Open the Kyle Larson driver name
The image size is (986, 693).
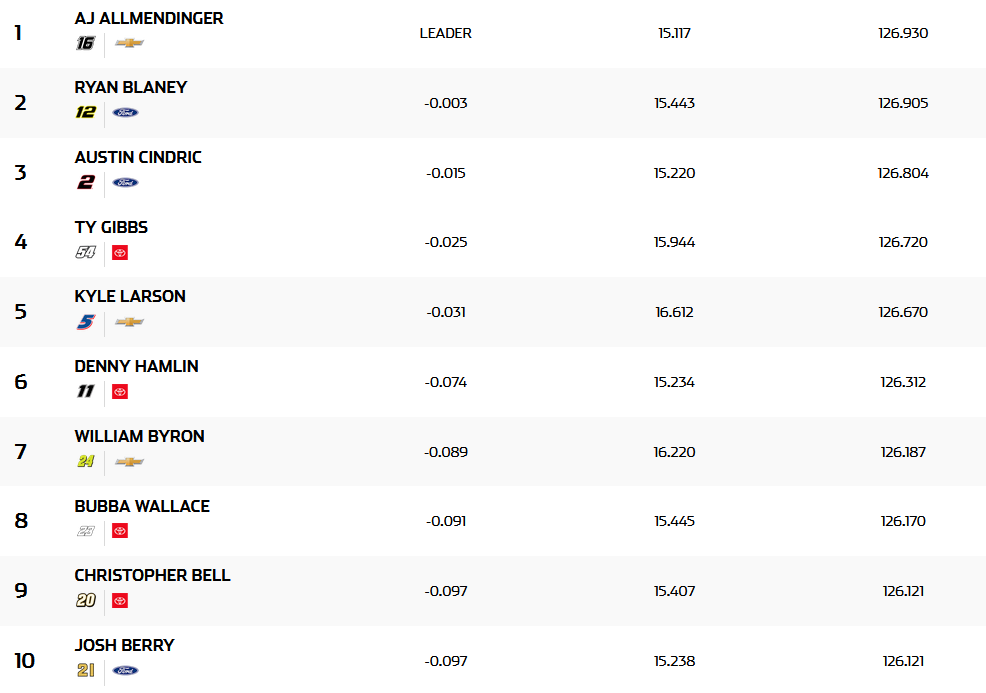130,297
